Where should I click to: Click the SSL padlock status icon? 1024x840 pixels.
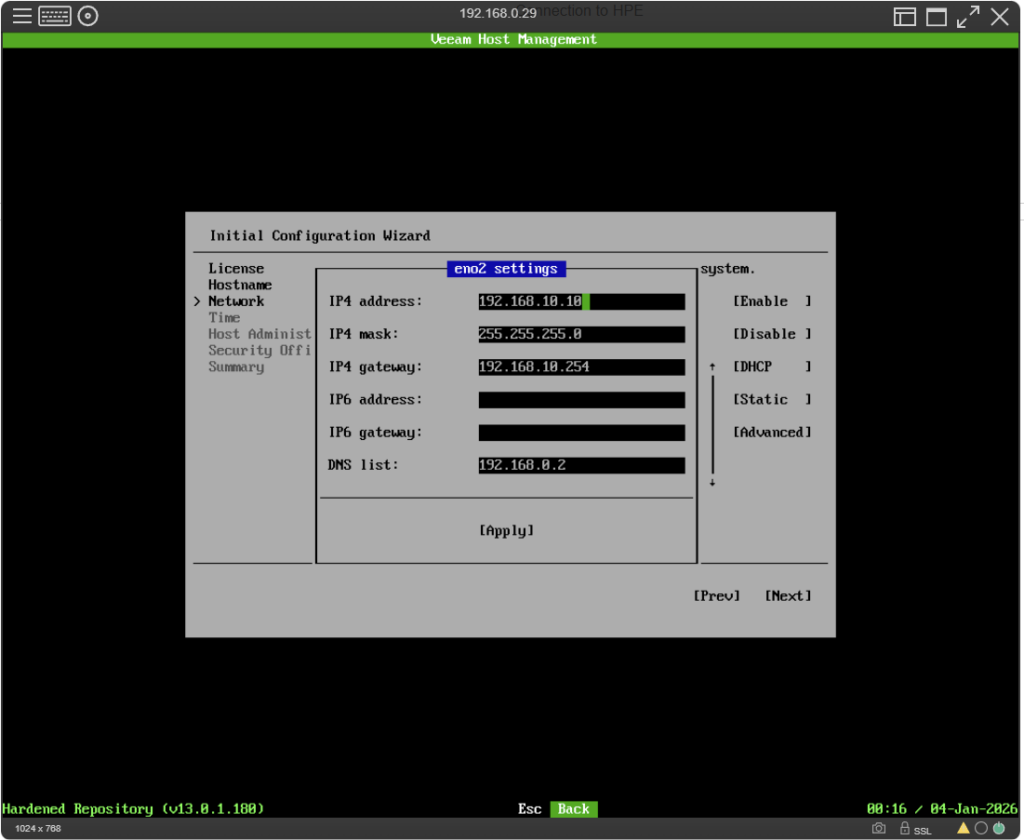(x=904, y=828)
